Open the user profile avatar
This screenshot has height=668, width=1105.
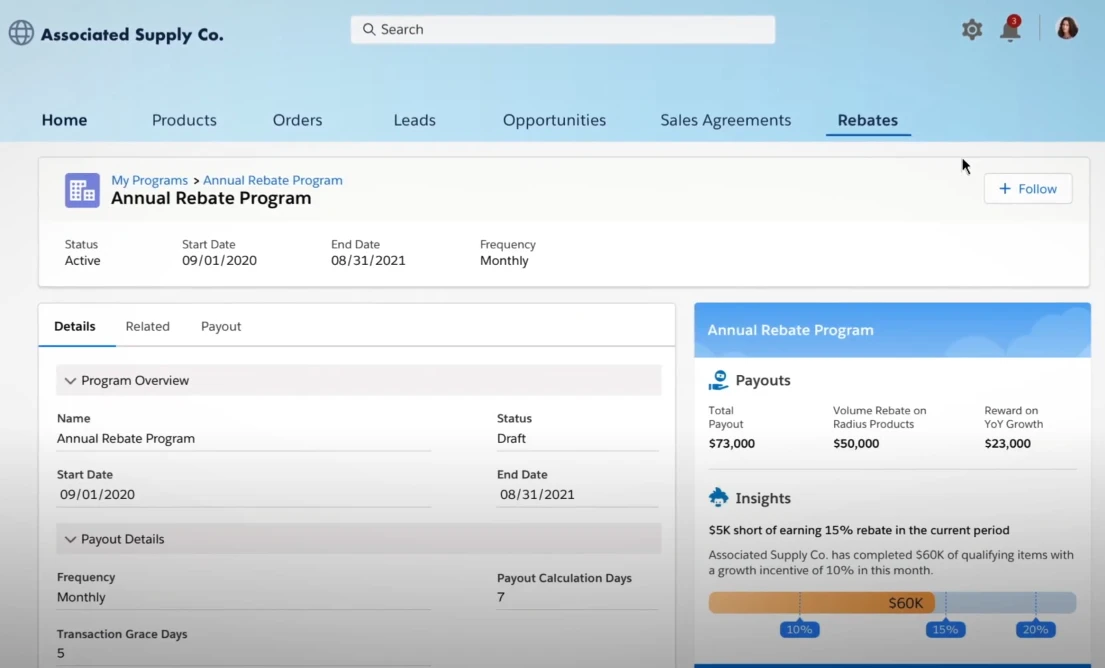pyautogui.click(x=1066, y=28)
